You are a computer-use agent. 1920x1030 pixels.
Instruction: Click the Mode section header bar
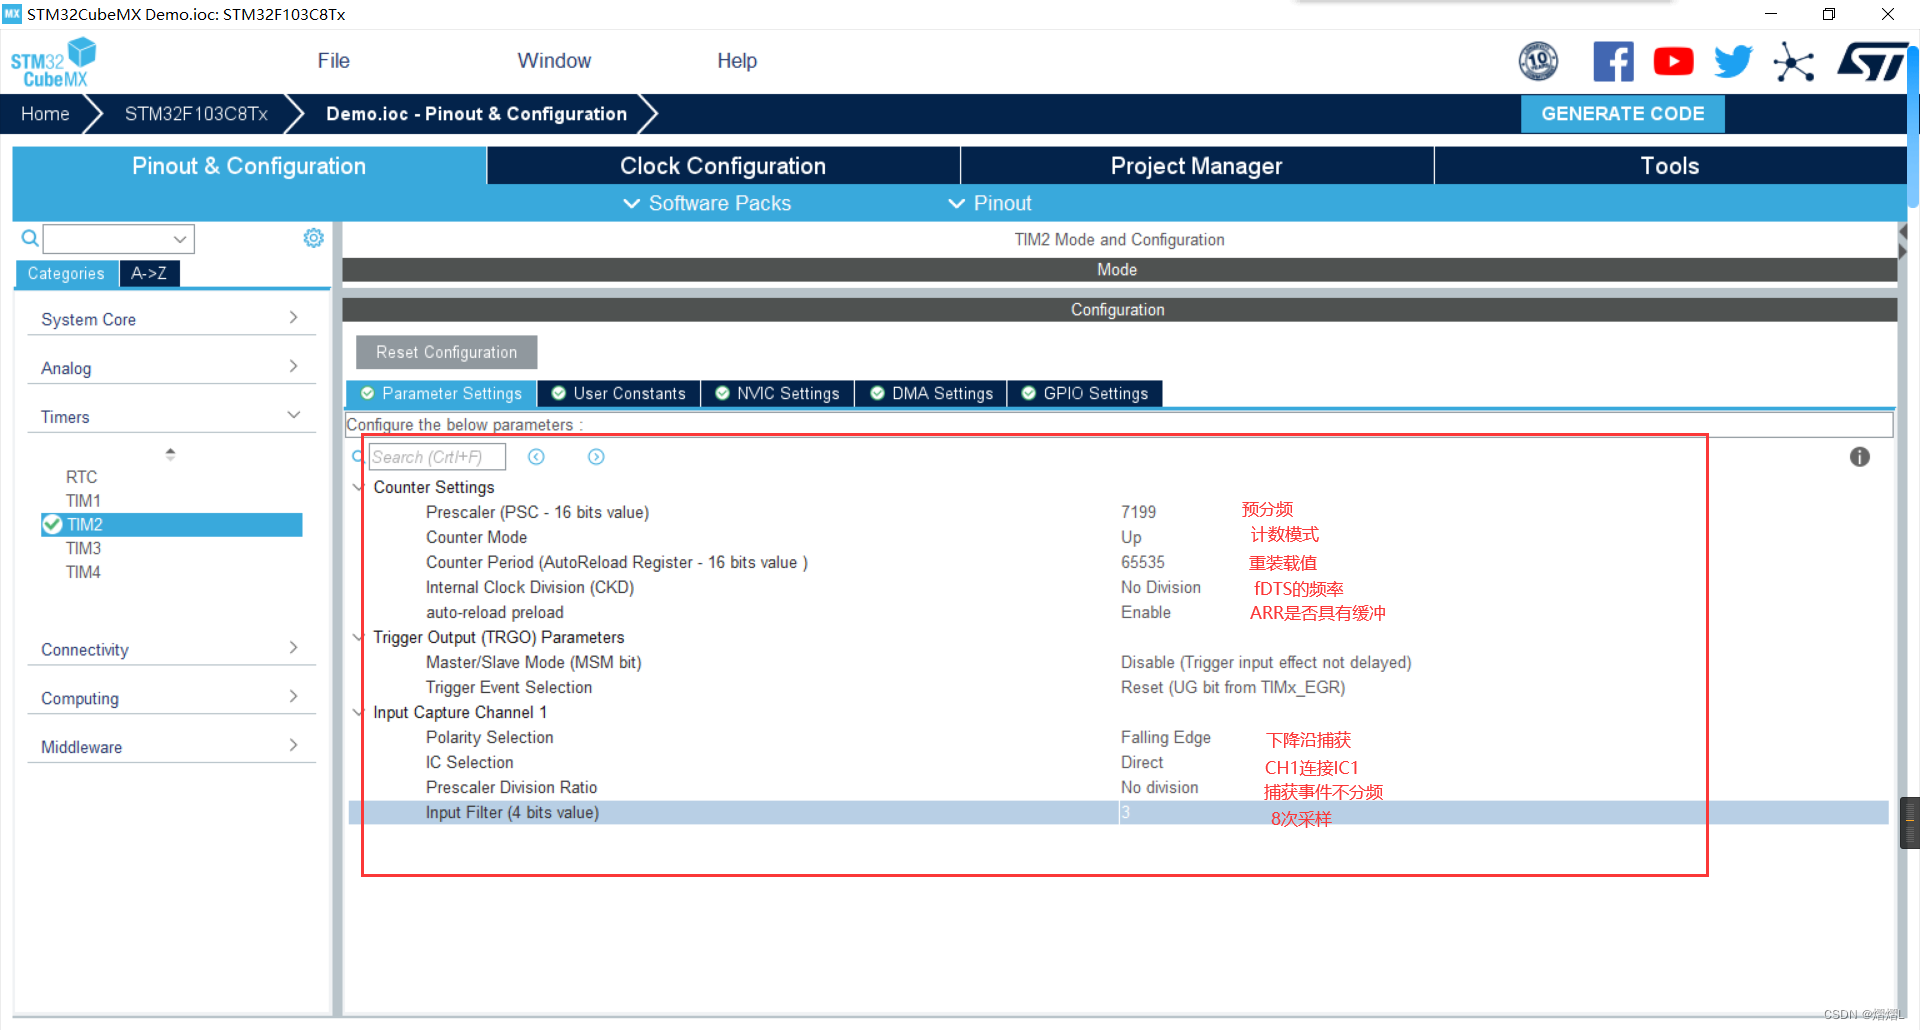[x=1119, y=270]
